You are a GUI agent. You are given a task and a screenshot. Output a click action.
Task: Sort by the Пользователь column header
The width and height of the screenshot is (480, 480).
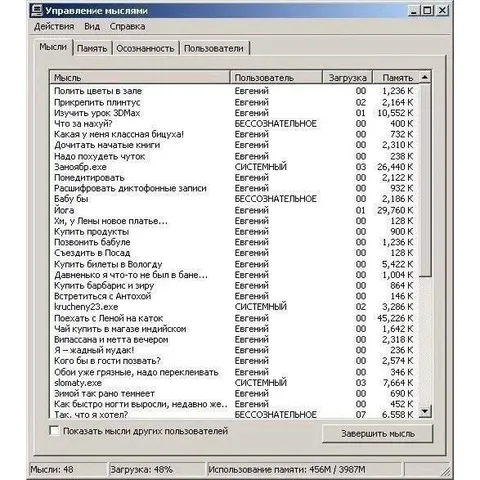click(276, 78)
